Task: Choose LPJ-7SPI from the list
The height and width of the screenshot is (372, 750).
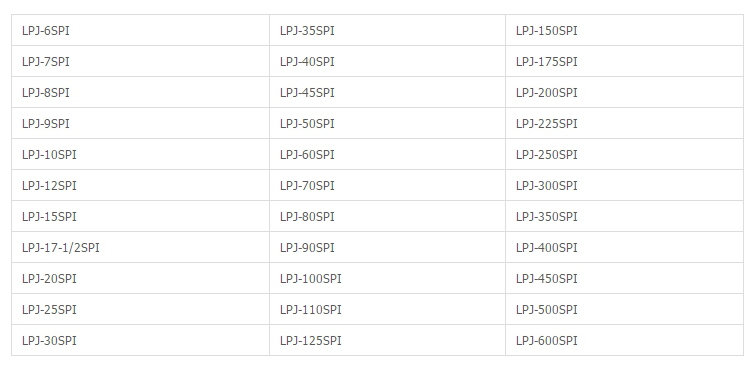Action: click(46, 62)
